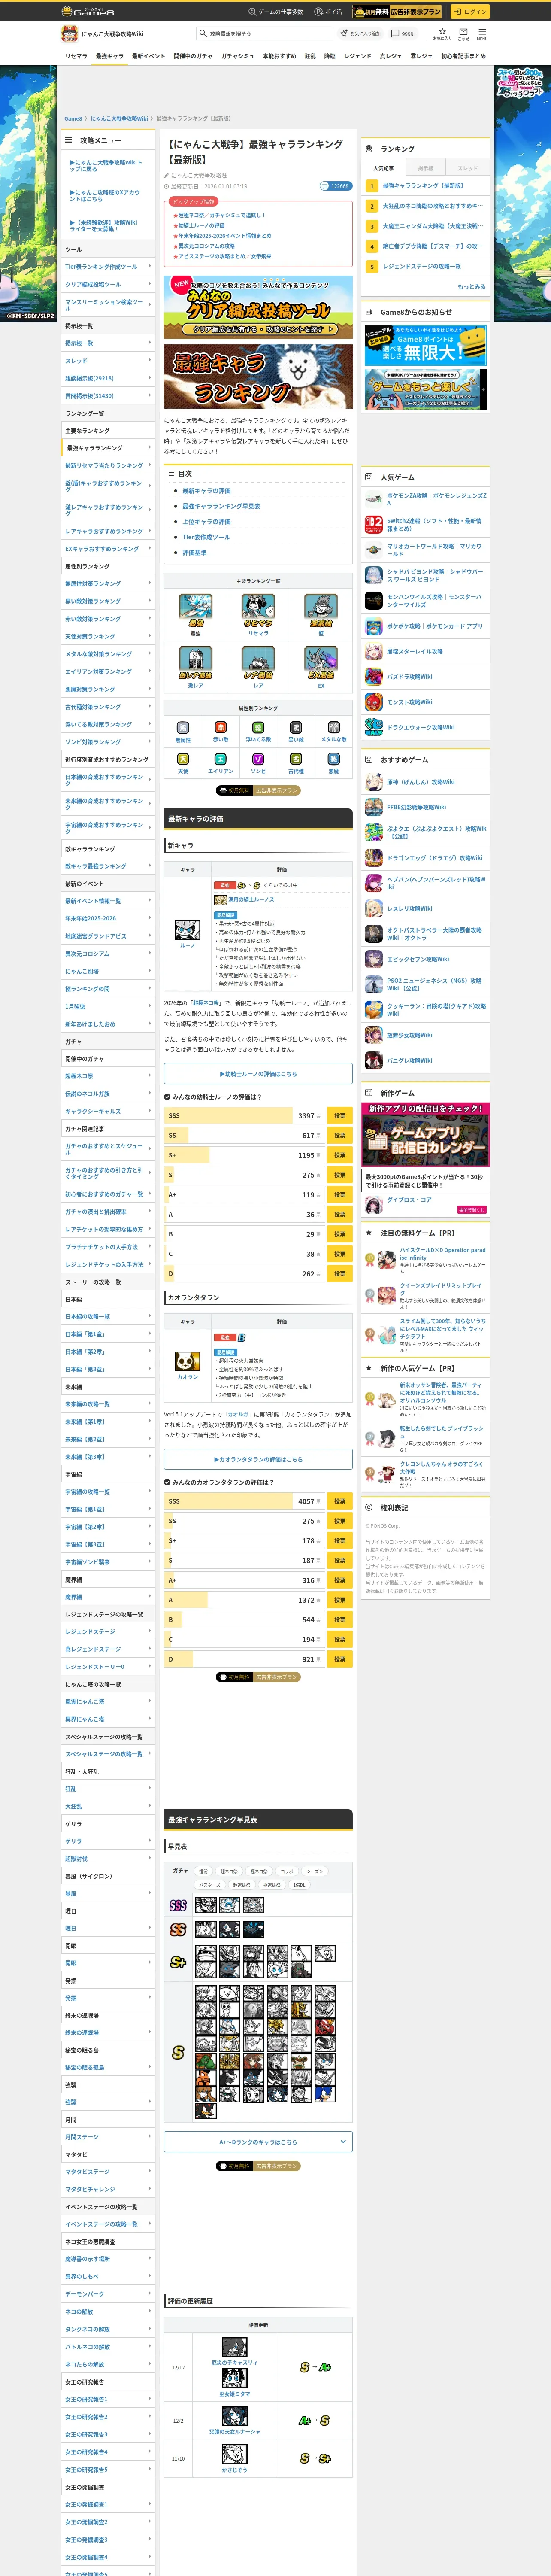This screenshot has height=2576, width=551.
Task: Open the 古代種 attribute ranking icon
Action: point(296,759)
